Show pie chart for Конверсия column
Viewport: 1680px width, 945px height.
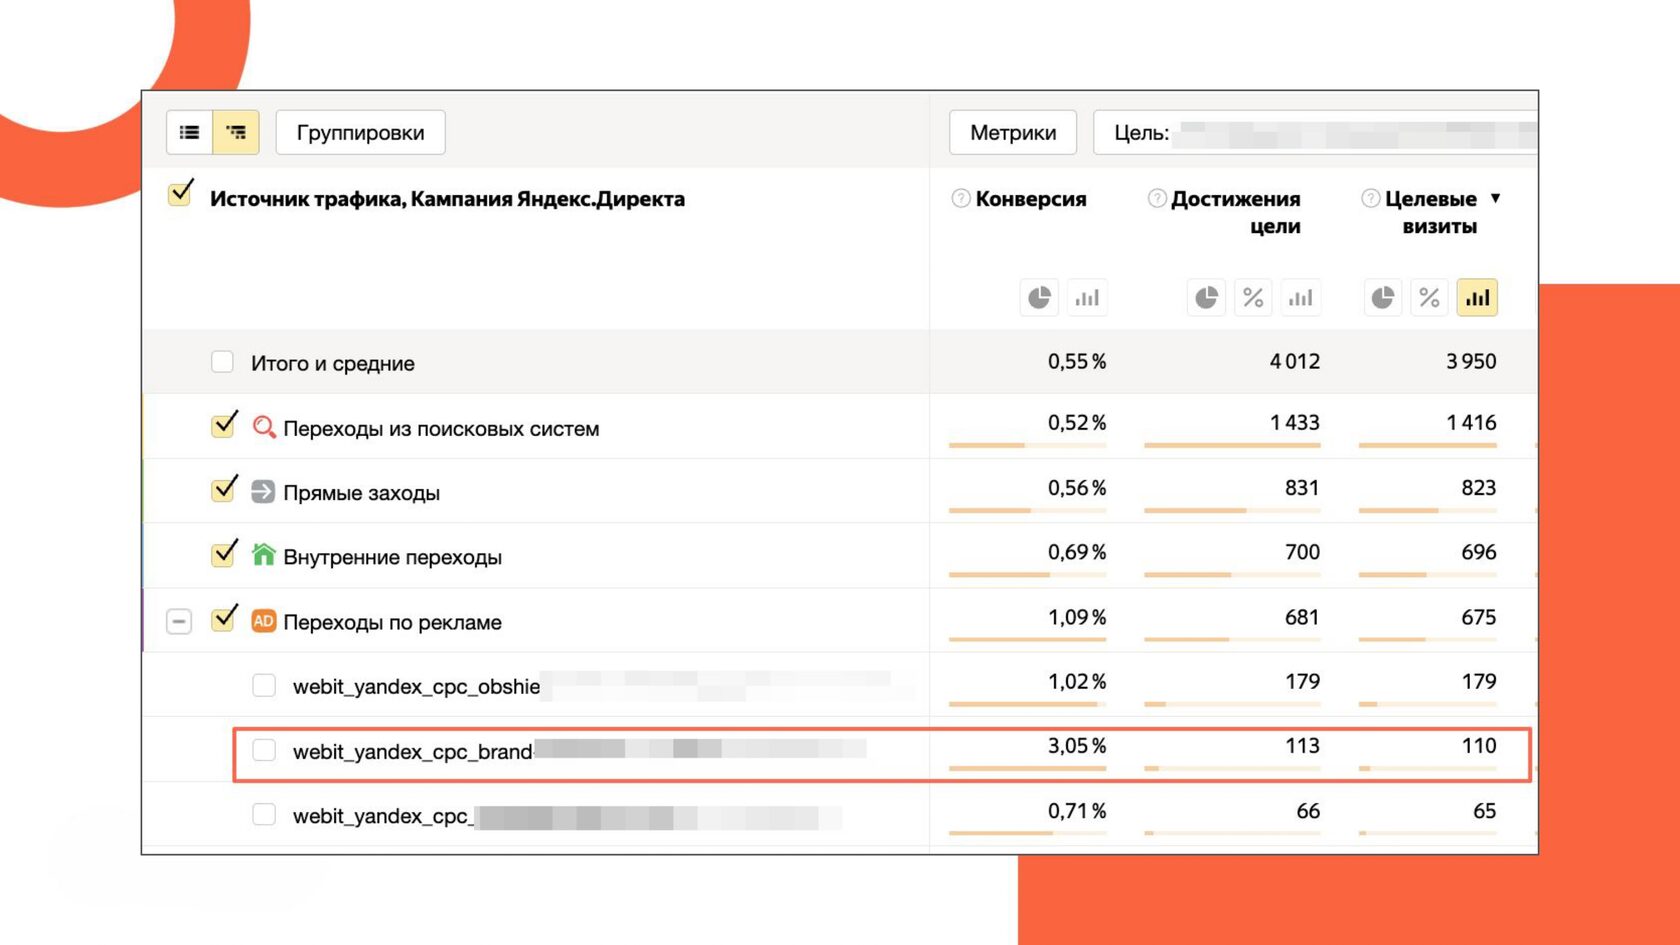click(x=1039, y=298)
